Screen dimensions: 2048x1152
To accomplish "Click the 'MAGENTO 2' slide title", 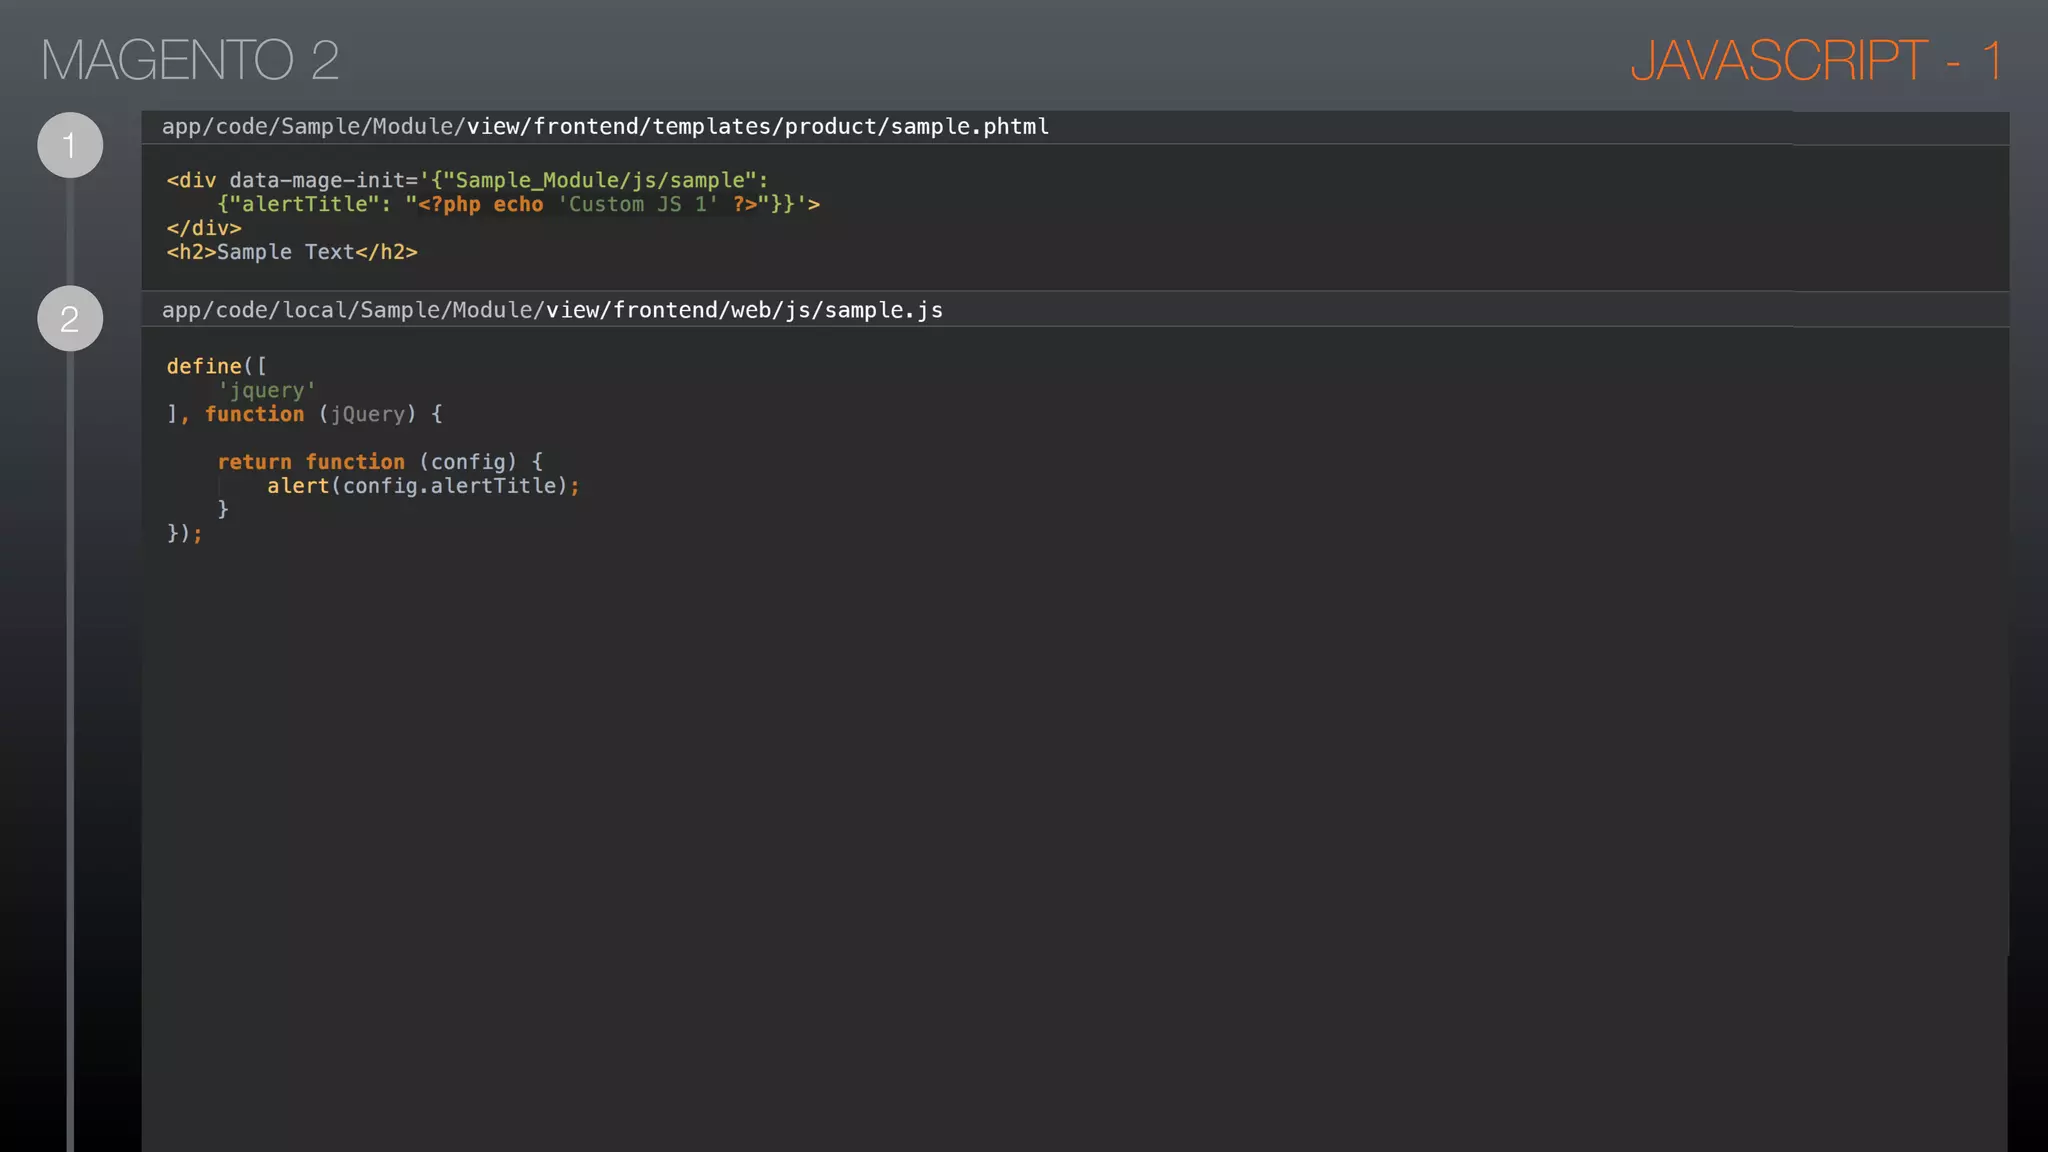I will click(190, 60).
